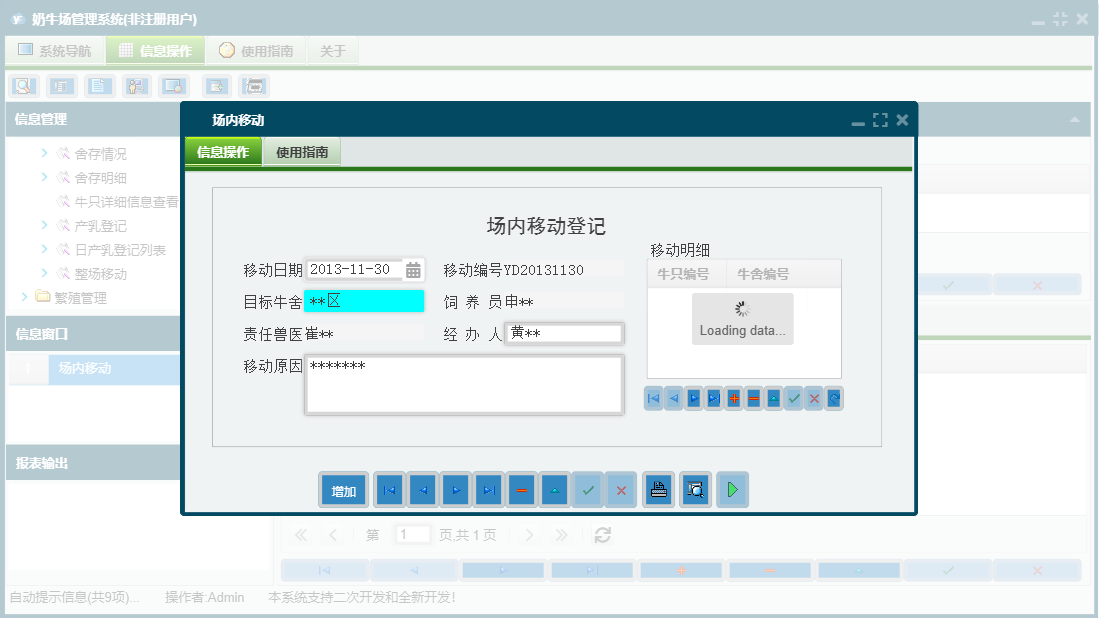Screen dimensions: 1099x618
Task: Open print preview in the 场内移动 dialog
Action: pyautogui.click(x=695, y=490)
